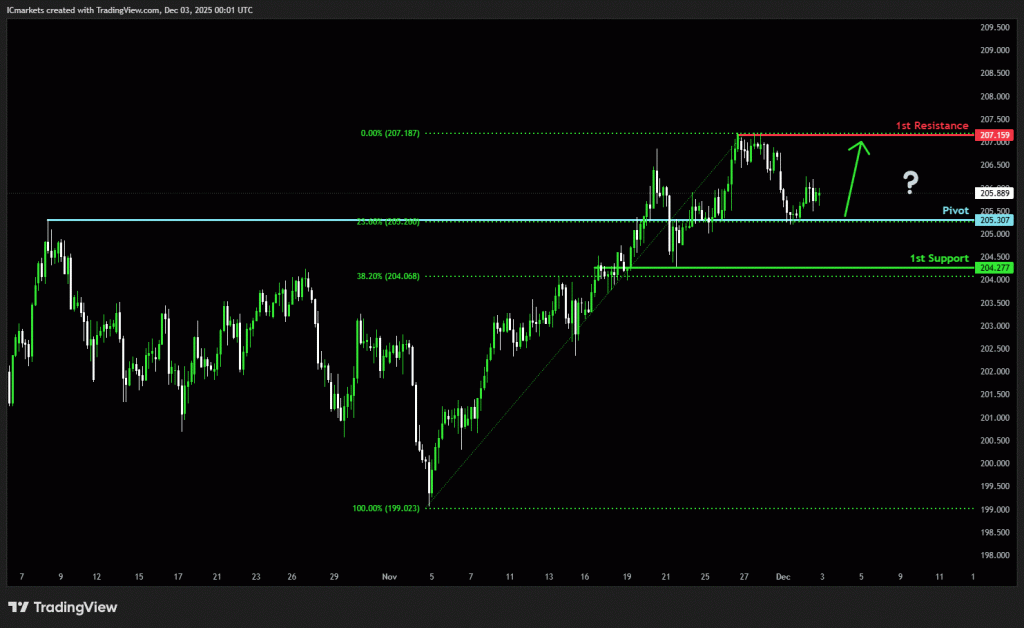The height and width of the screenshot is (628, 1024).
Task: Select the red 207.159 resistance price tag
Action: pyautogui.click(x=995, y=135)
